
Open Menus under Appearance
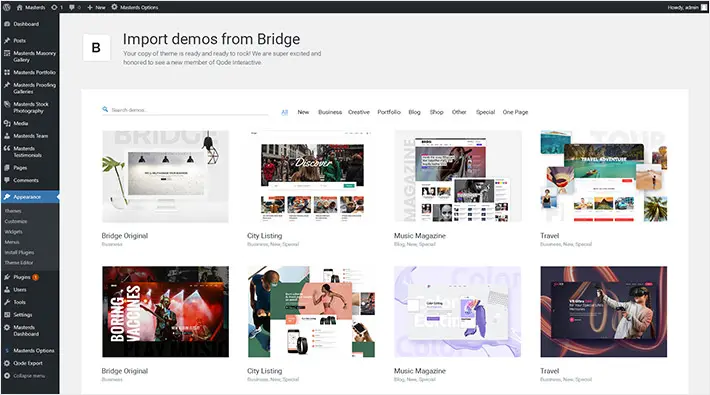[x=12, y=242]
